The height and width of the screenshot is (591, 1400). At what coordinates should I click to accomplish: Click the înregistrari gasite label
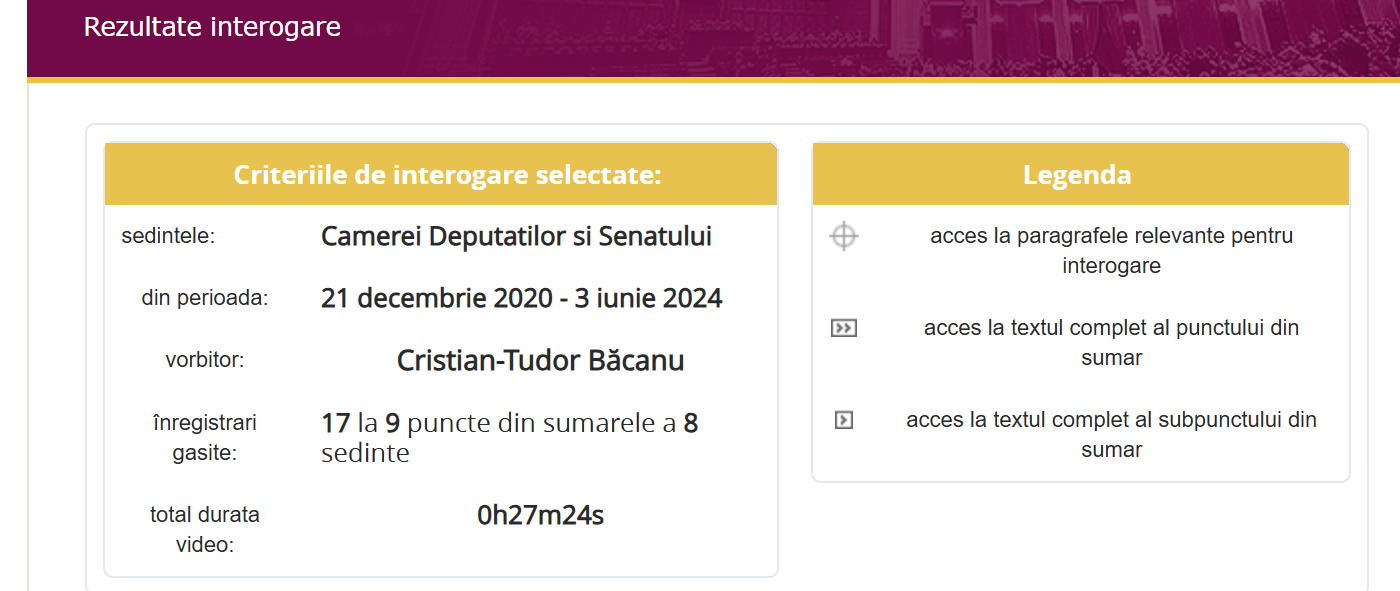pos(205,438)
